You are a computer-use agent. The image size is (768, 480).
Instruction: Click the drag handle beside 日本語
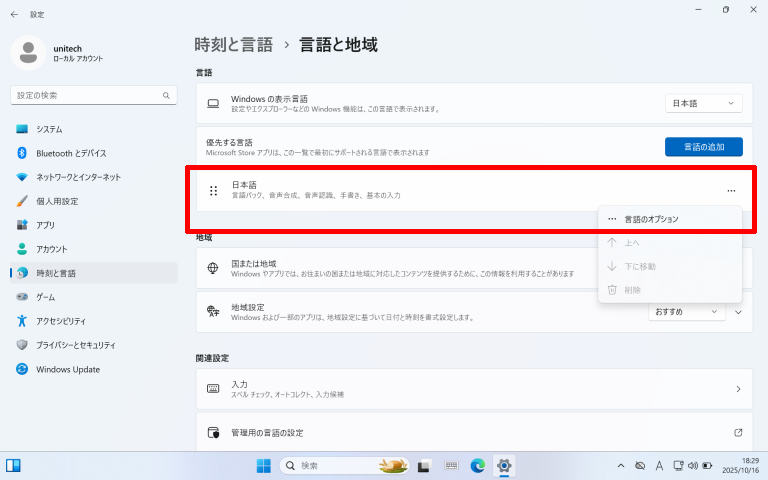pyautogui.click(x=213, y=190)
